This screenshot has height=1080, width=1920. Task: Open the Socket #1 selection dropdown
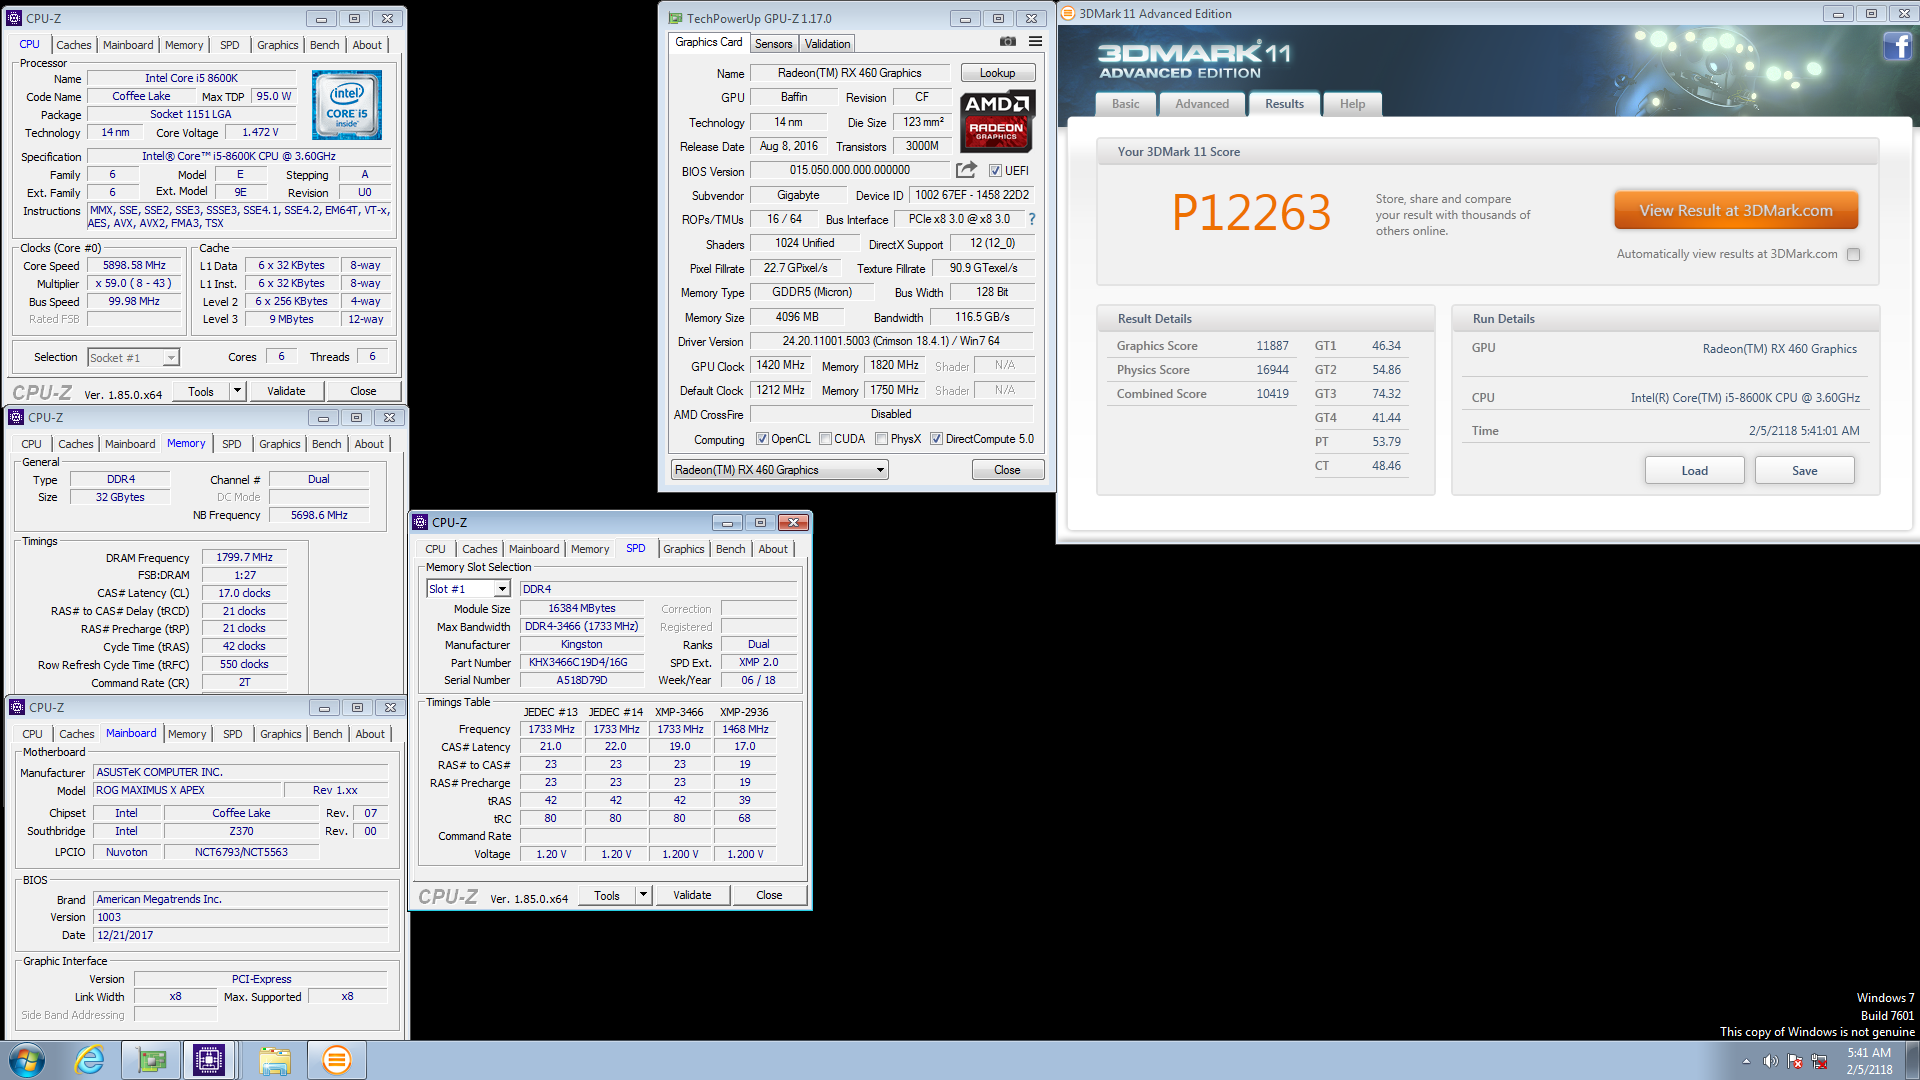(172, 357)
